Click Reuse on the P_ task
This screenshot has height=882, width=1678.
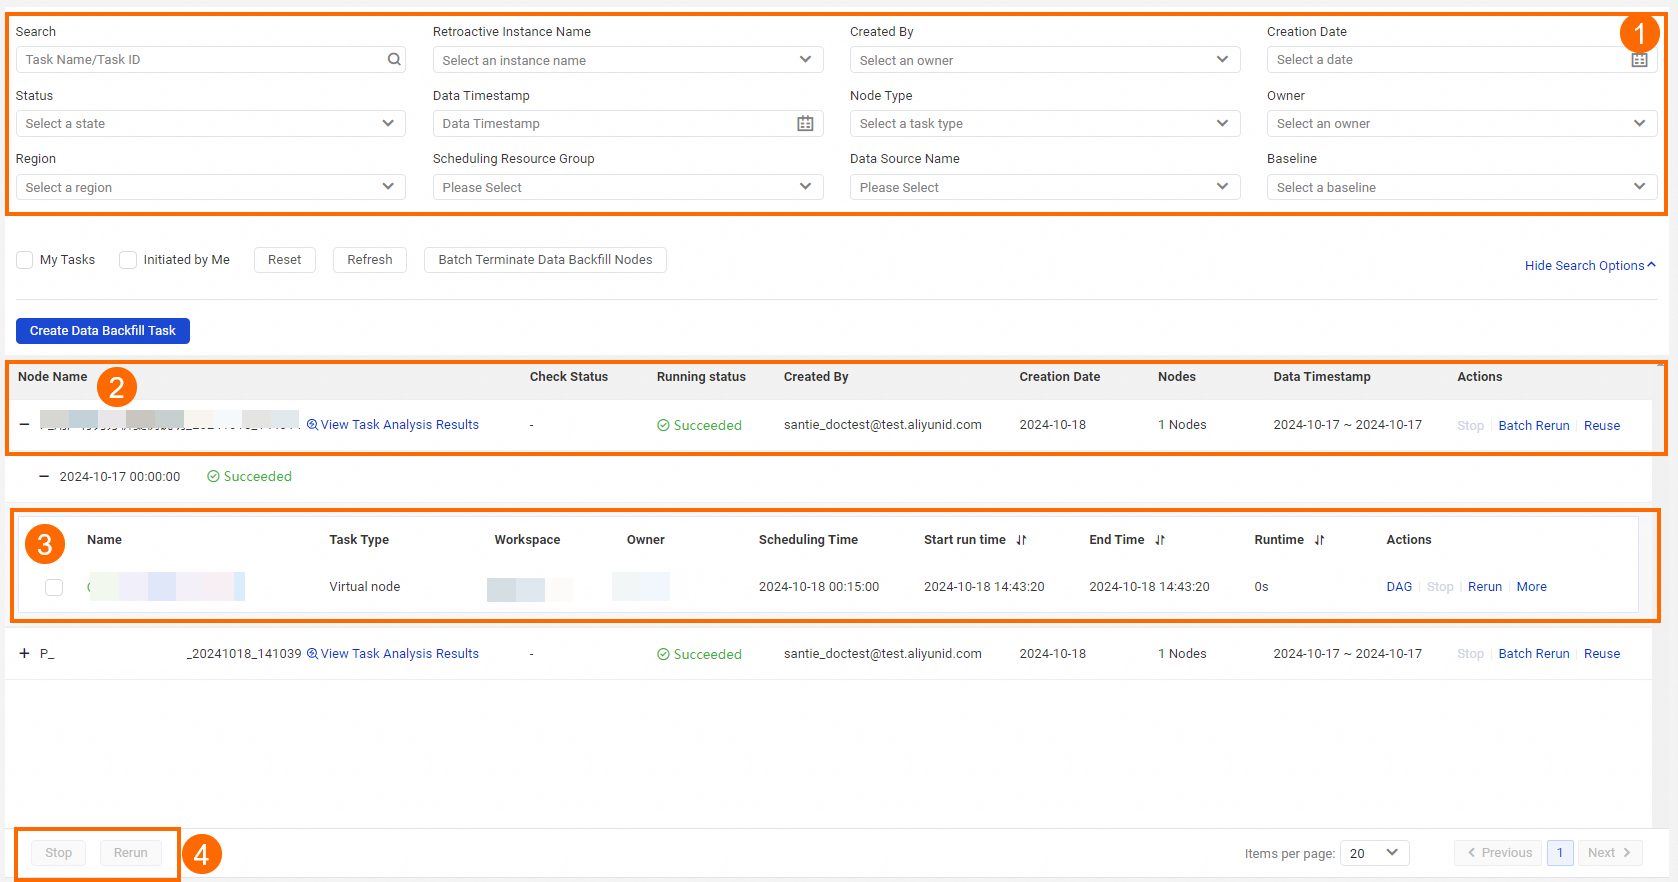[x=1602, y=654]
